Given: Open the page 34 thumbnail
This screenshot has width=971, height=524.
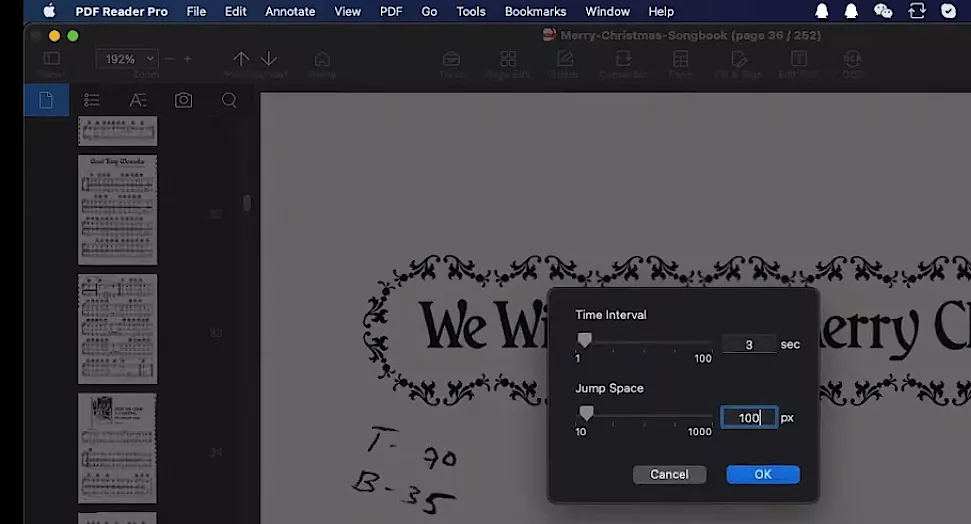Looking at the screenshot, I should click(118, 448).
